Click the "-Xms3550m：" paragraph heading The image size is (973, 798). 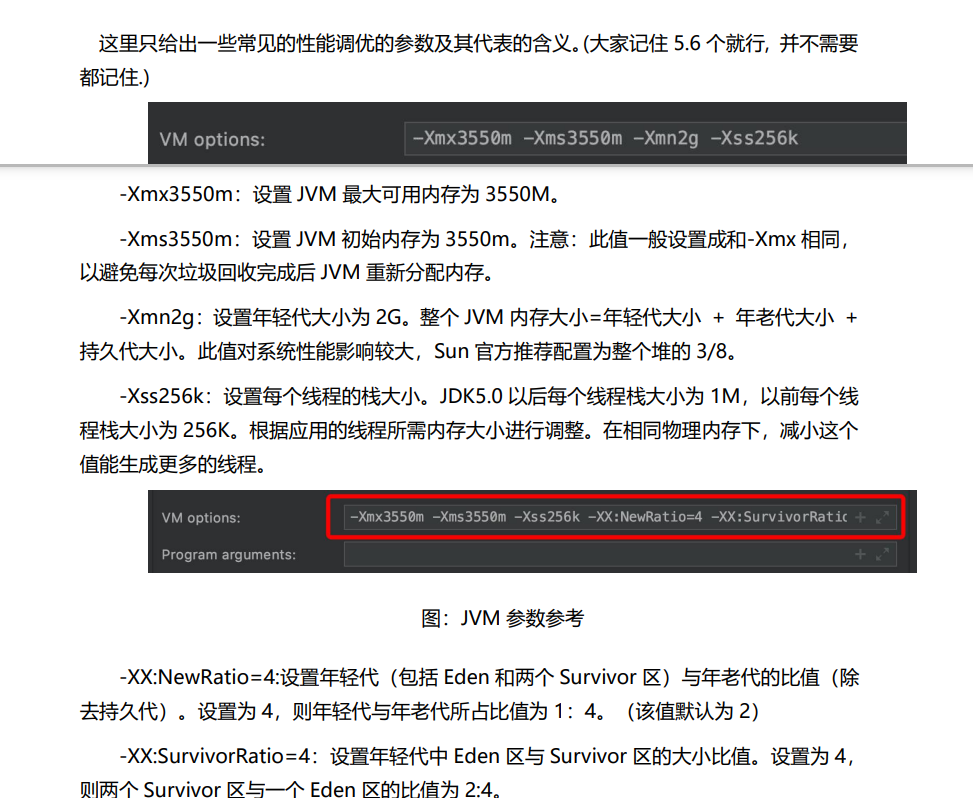point(183,239)
